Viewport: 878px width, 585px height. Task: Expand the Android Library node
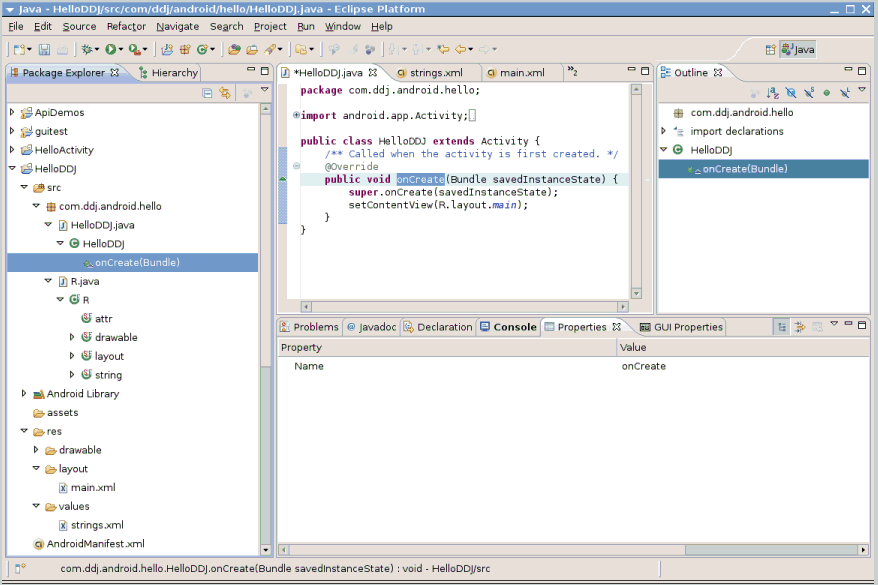click(24, 394)
